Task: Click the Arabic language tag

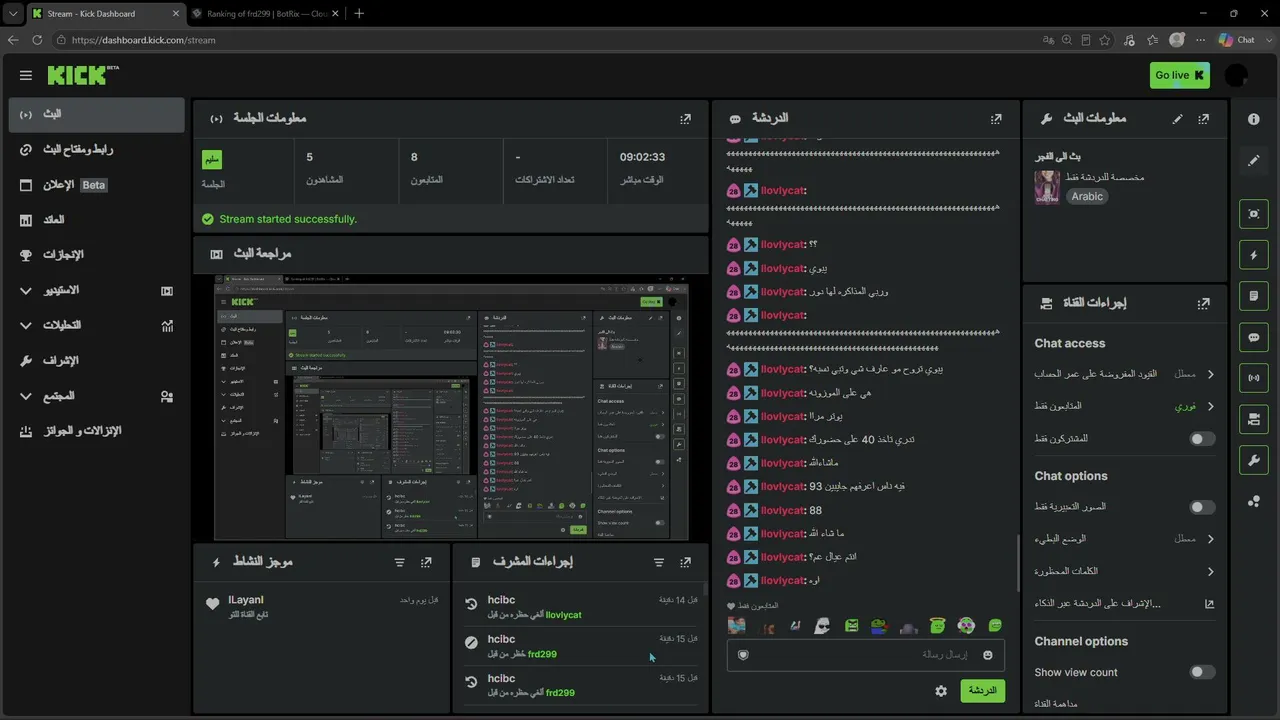Action: [1087, 196]
